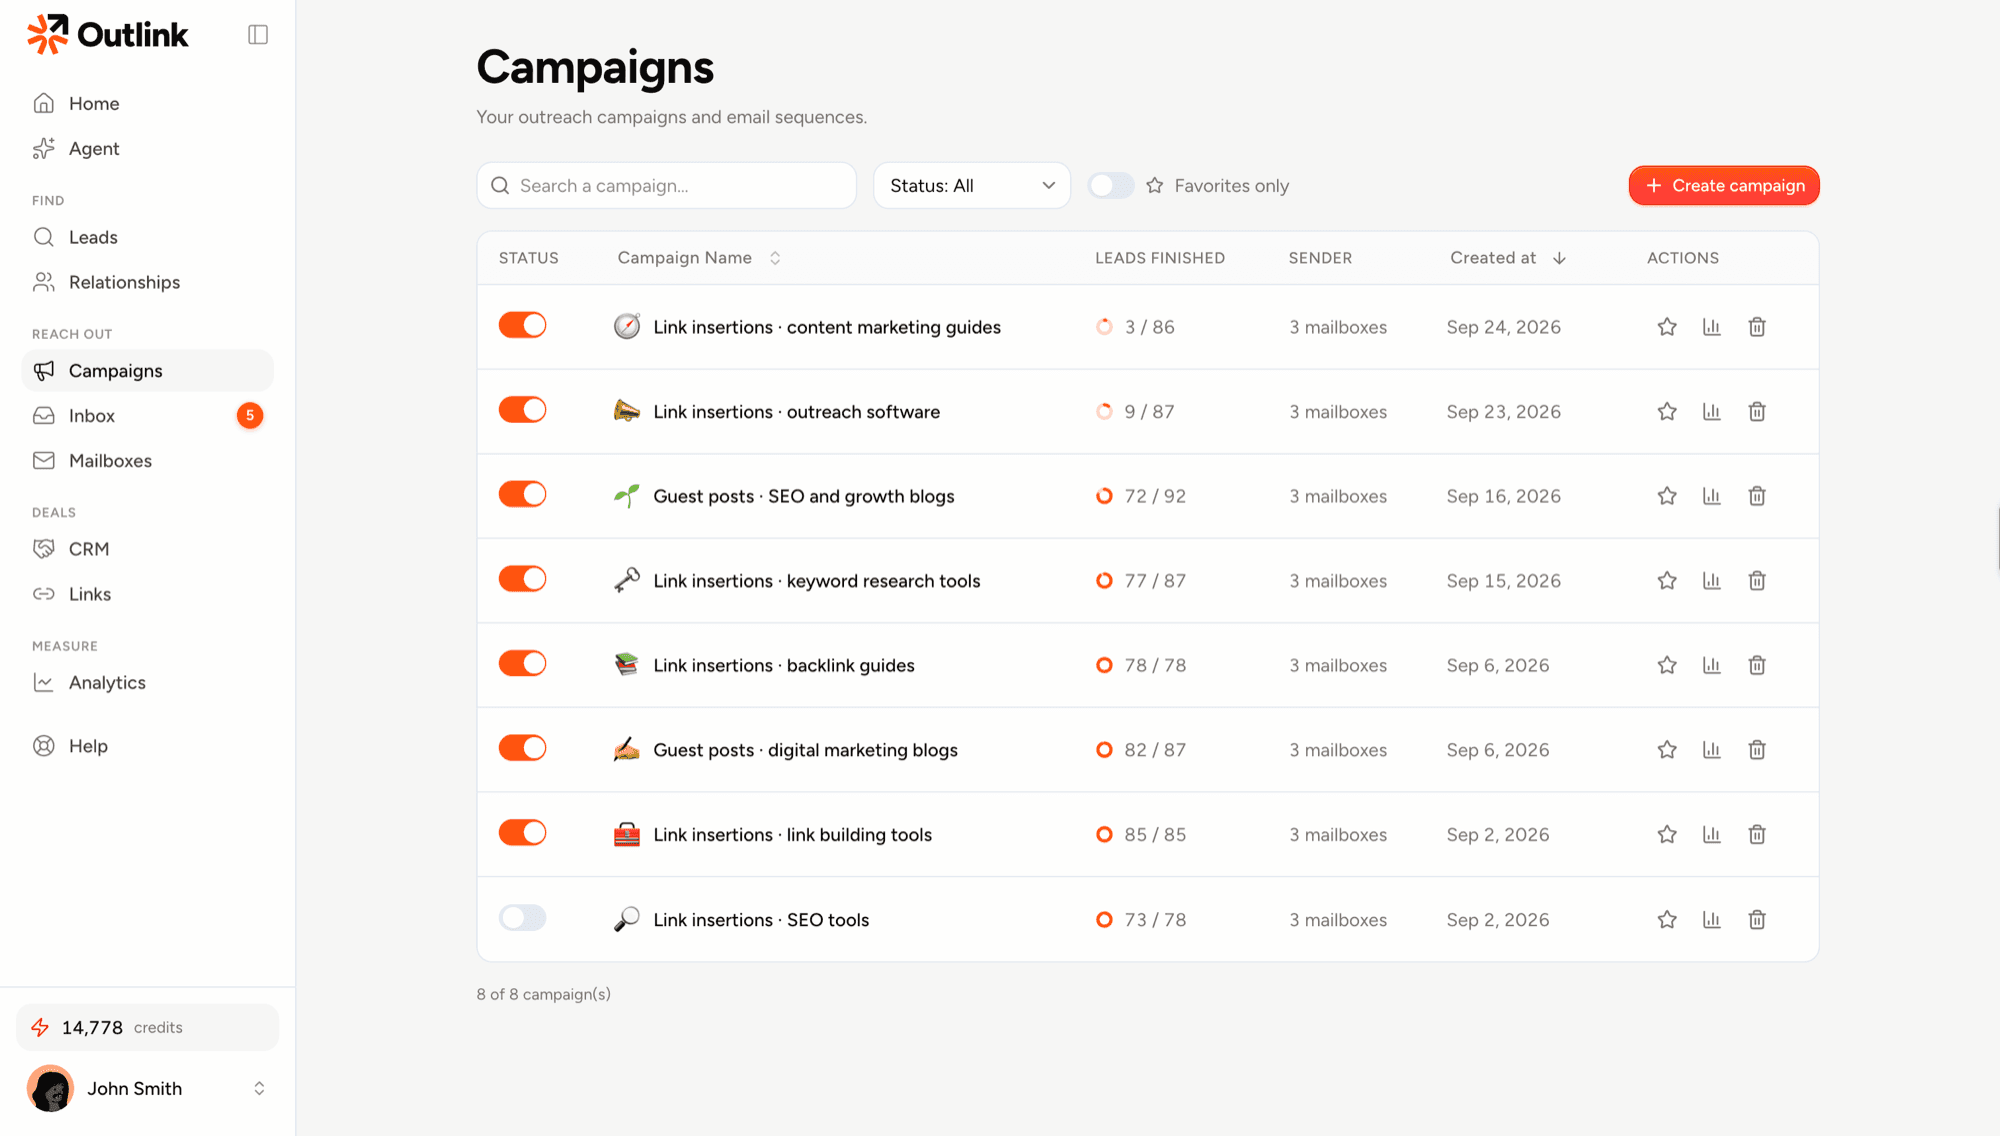Open stats for keyword research tools campaign

pyautogui.click(x=1712, y=581)
